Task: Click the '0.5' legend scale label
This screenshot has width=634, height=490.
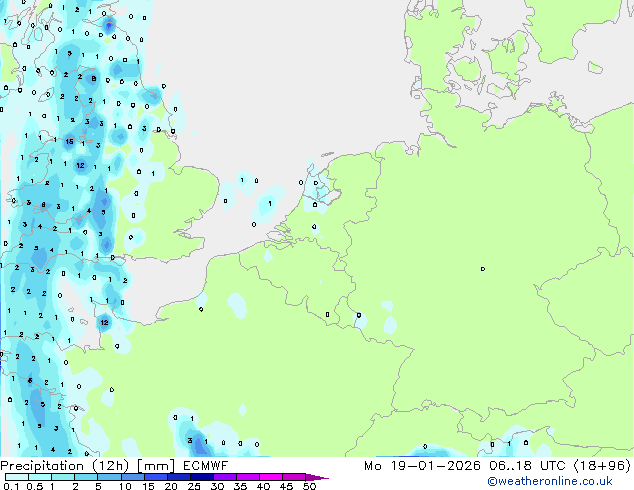Action: click(x=34, y=486)
